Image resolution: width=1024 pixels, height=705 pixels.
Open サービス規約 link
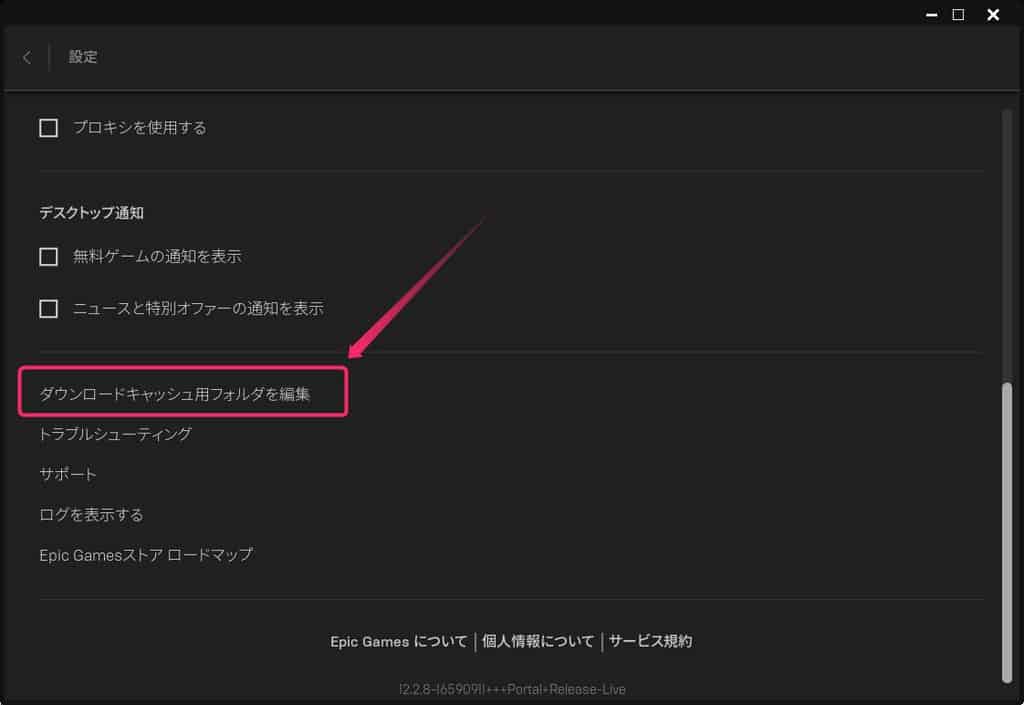coord(650,642)
